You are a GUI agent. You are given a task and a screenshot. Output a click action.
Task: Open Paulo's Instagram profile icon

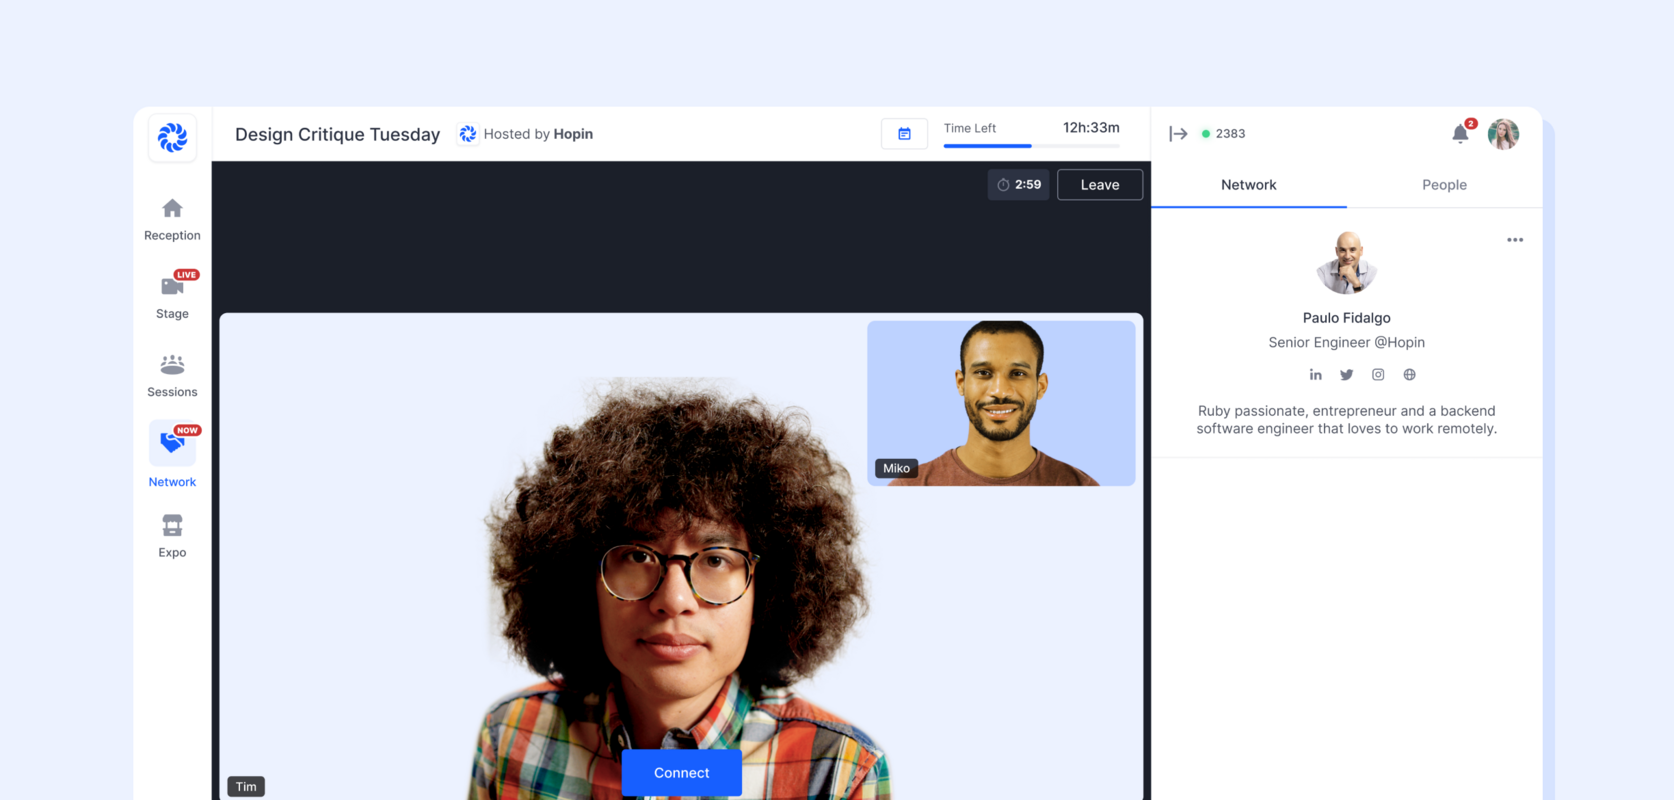1378,375
